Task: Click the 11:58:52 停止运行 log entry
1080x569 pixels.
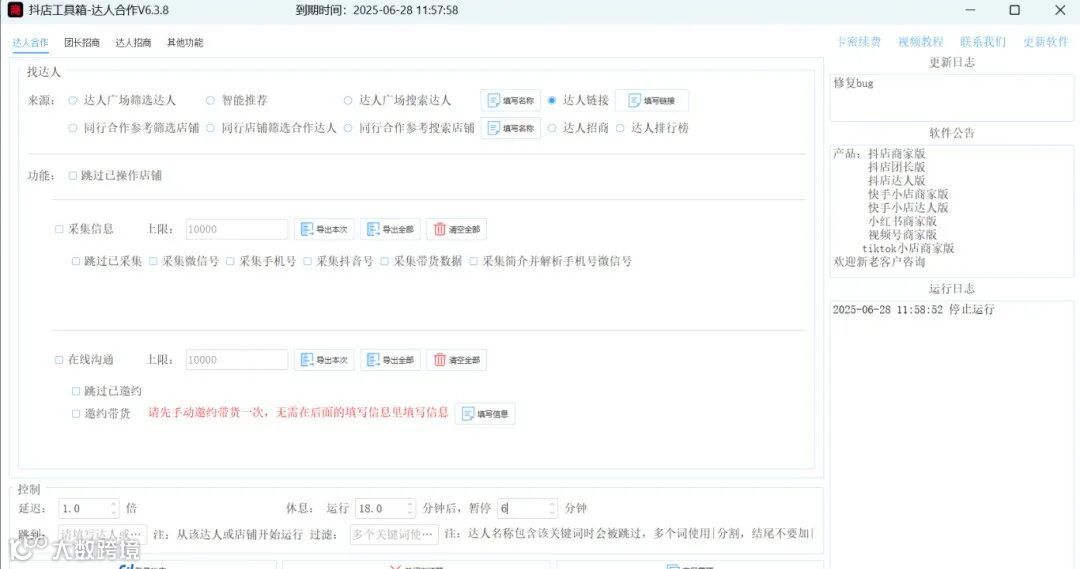Action: (x=913, y=309)
